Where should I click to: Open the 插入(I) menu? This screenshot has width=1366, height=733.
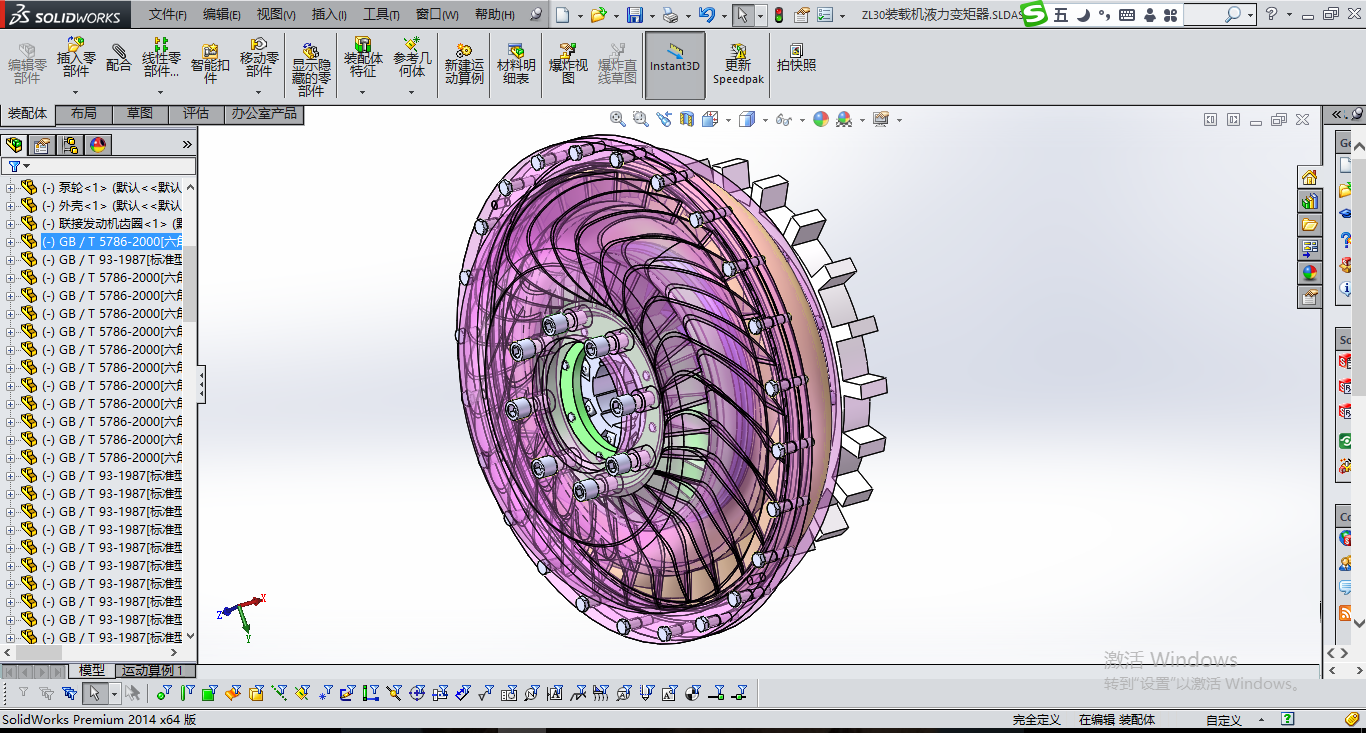click(x=329, y=15)
